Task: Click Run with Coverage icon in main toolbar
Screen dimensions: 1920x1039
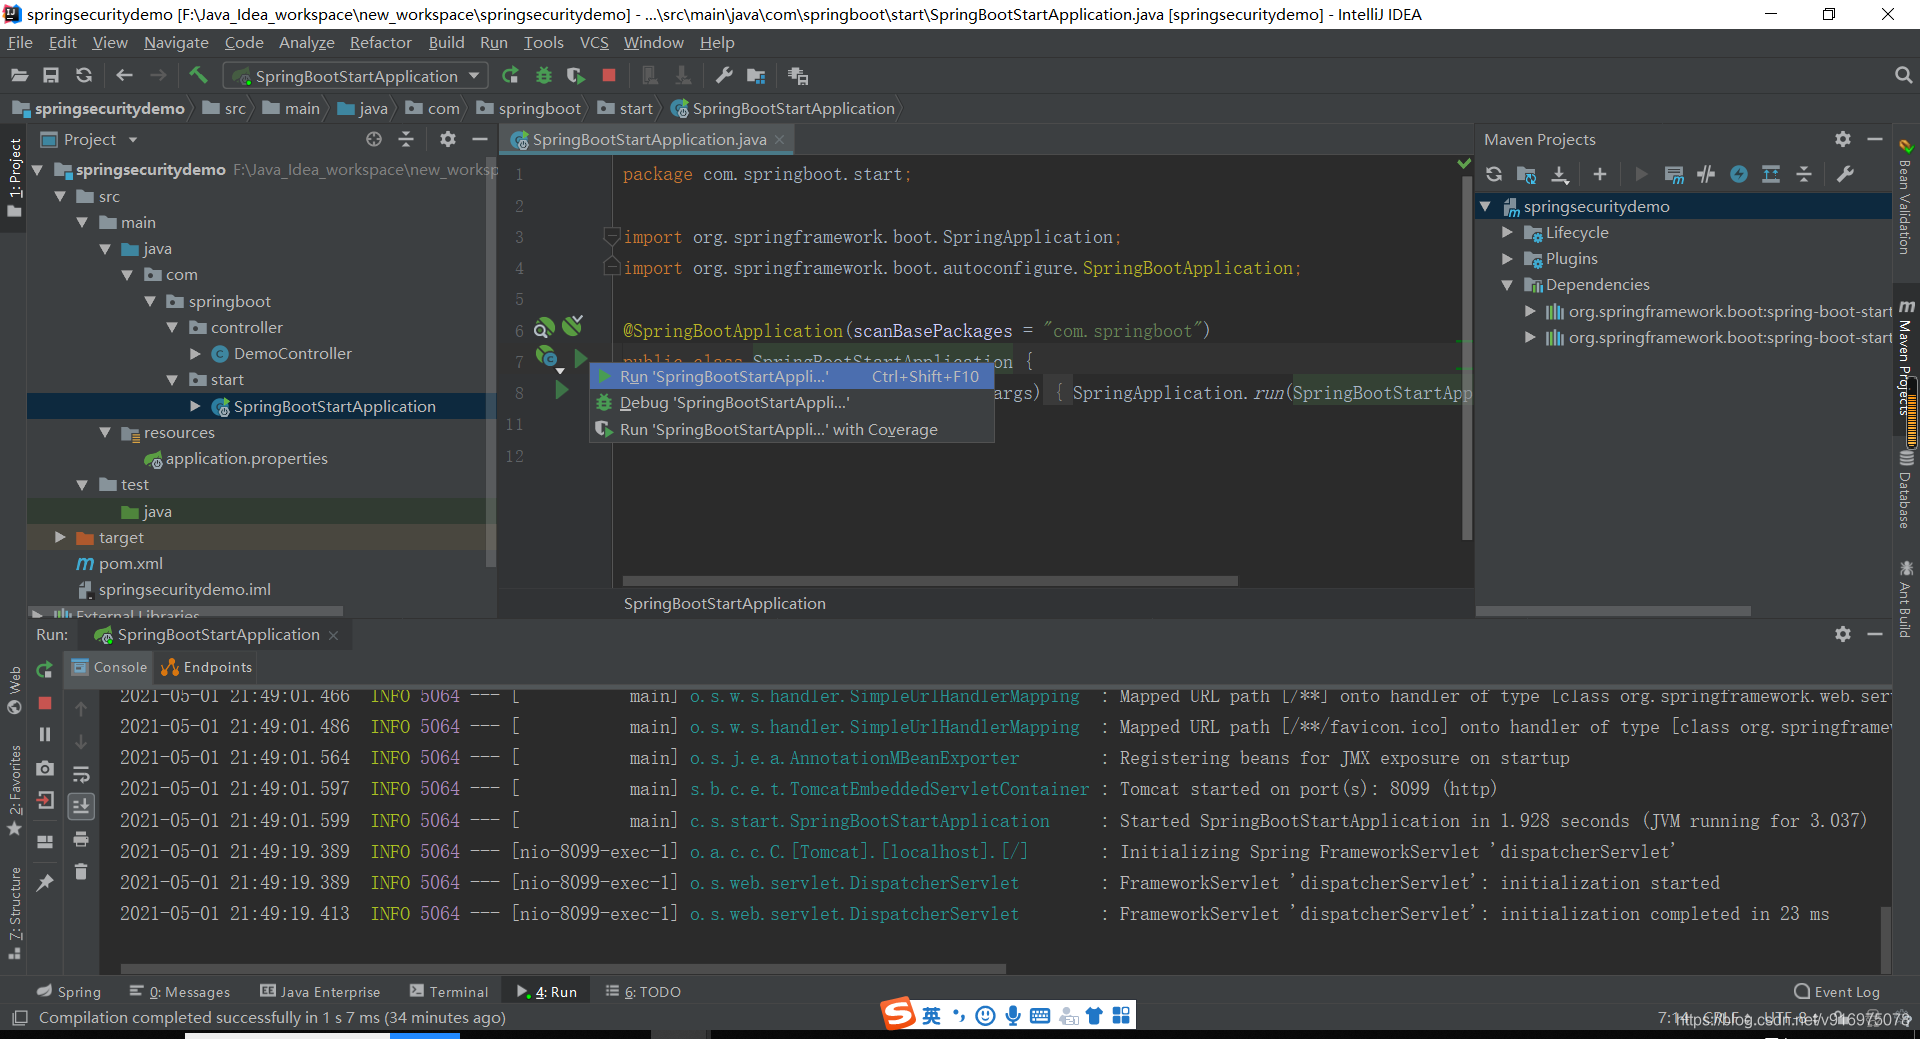Action: (575, 75)
